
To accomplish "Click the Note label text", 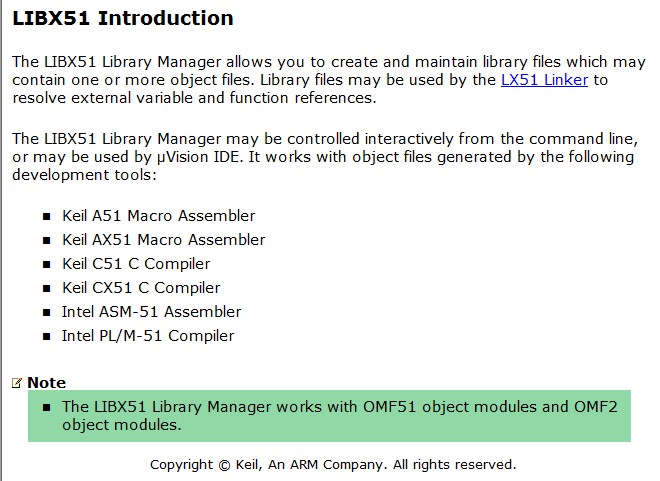I will pyautogui.click(x=46, y=383).
